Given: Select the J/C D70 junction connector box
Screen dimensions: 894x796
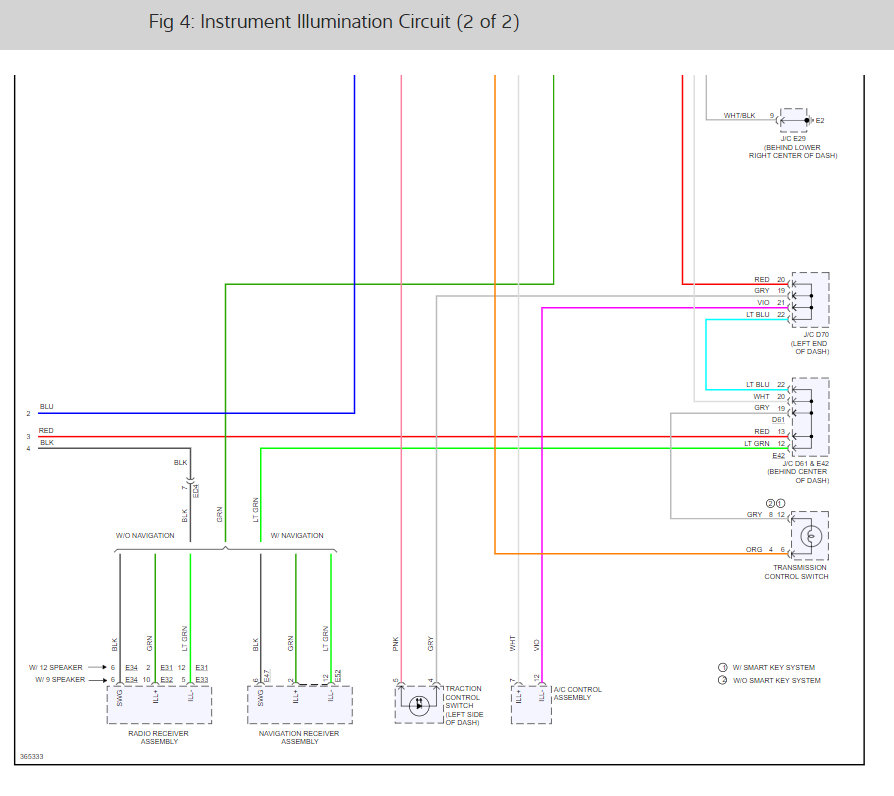Looking at the screenshot, I should pyautogui.click(x=810, y=299).
